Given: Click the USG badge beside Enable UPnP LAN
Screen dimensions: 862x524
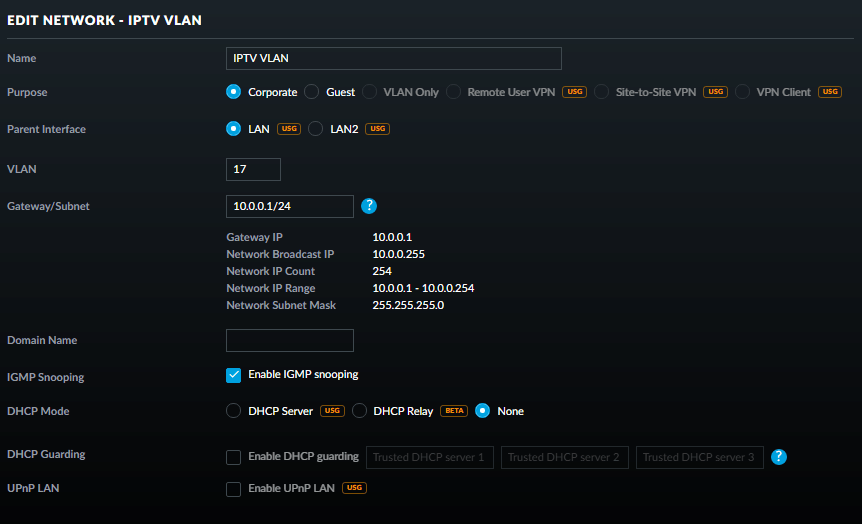Looking at the screenshot, I should pos(354,488).
